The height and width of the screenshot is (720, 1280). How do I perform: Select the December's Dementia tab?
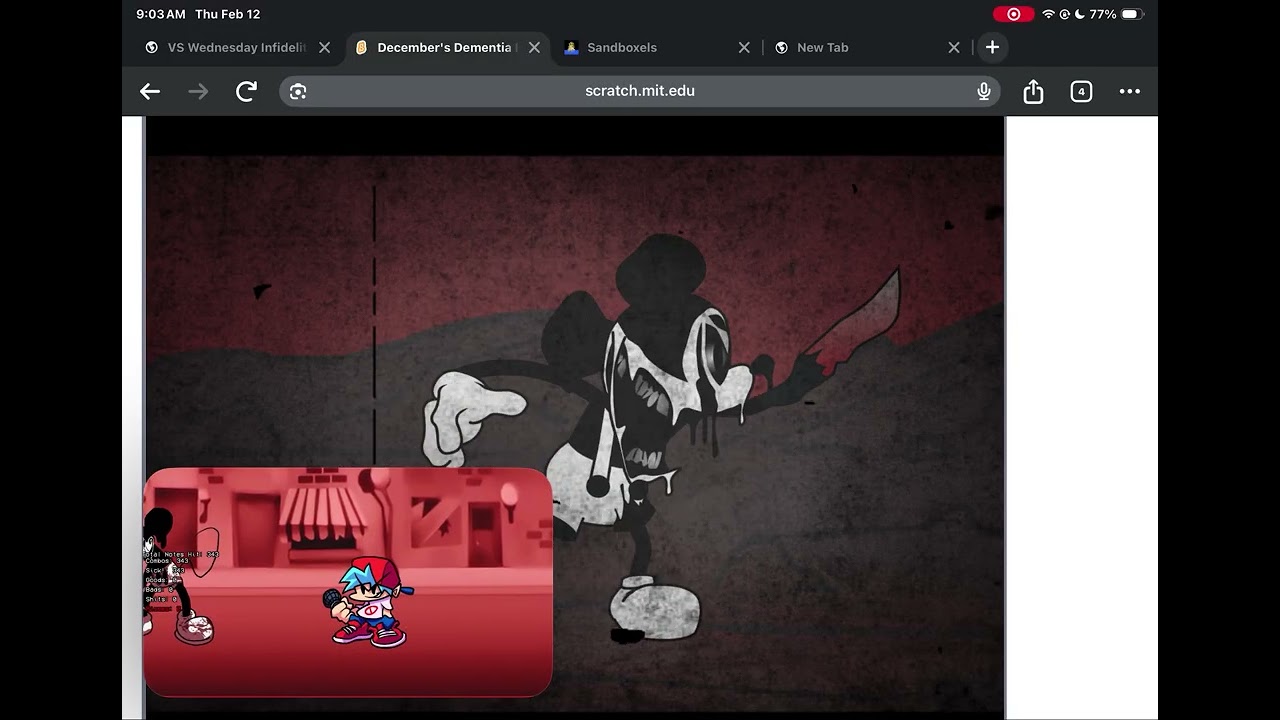click(447, 47)
